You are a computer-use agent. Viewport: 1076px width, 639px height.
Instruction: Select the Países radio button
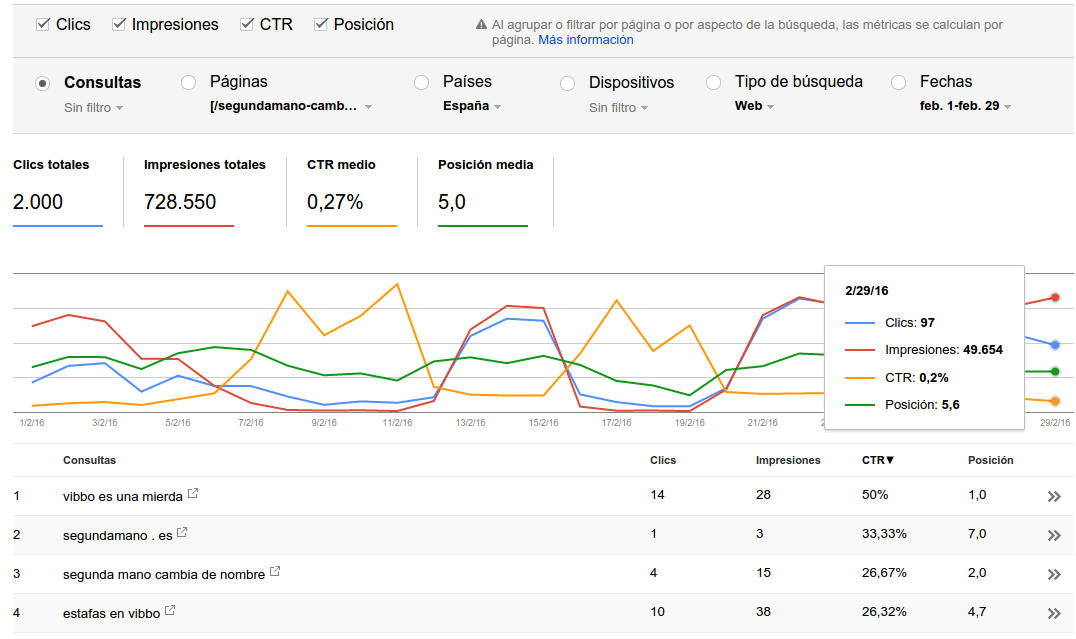(x=421, y=82)
